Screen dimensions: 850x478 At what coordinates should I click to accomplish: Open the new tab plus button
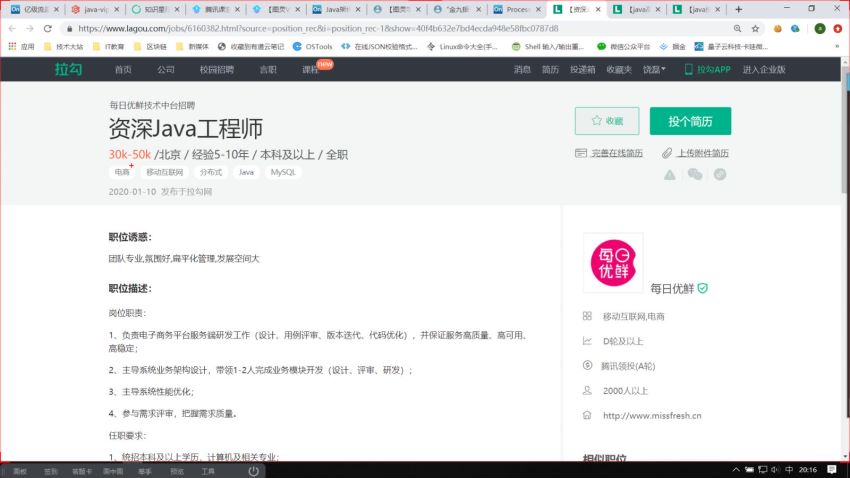click(x=738, y=9)
